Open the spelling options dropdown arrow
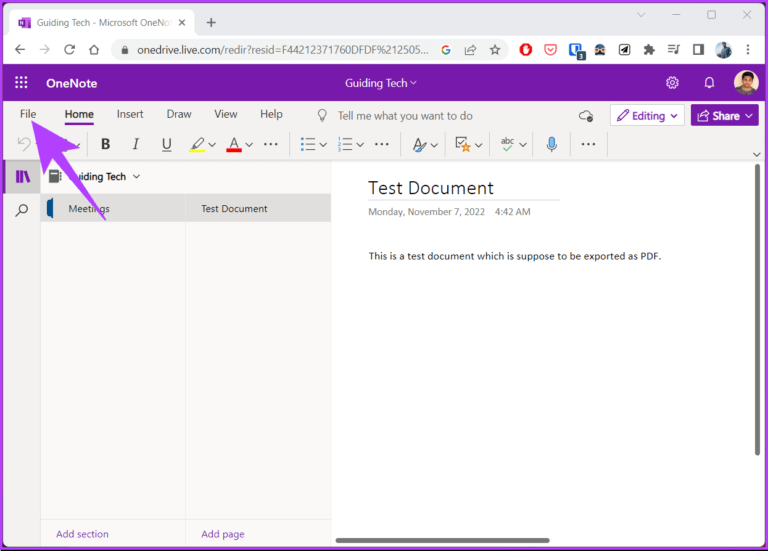Viewport: 768px width, 551px height. 523,145
